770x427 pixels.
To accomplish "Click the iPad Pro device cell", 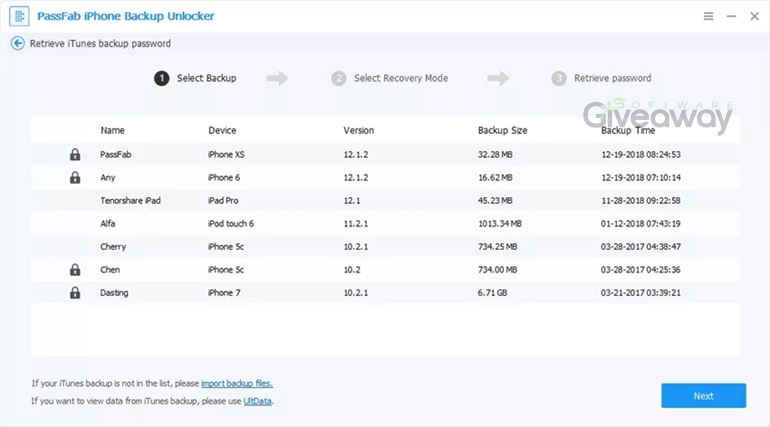I will (223, 200).
